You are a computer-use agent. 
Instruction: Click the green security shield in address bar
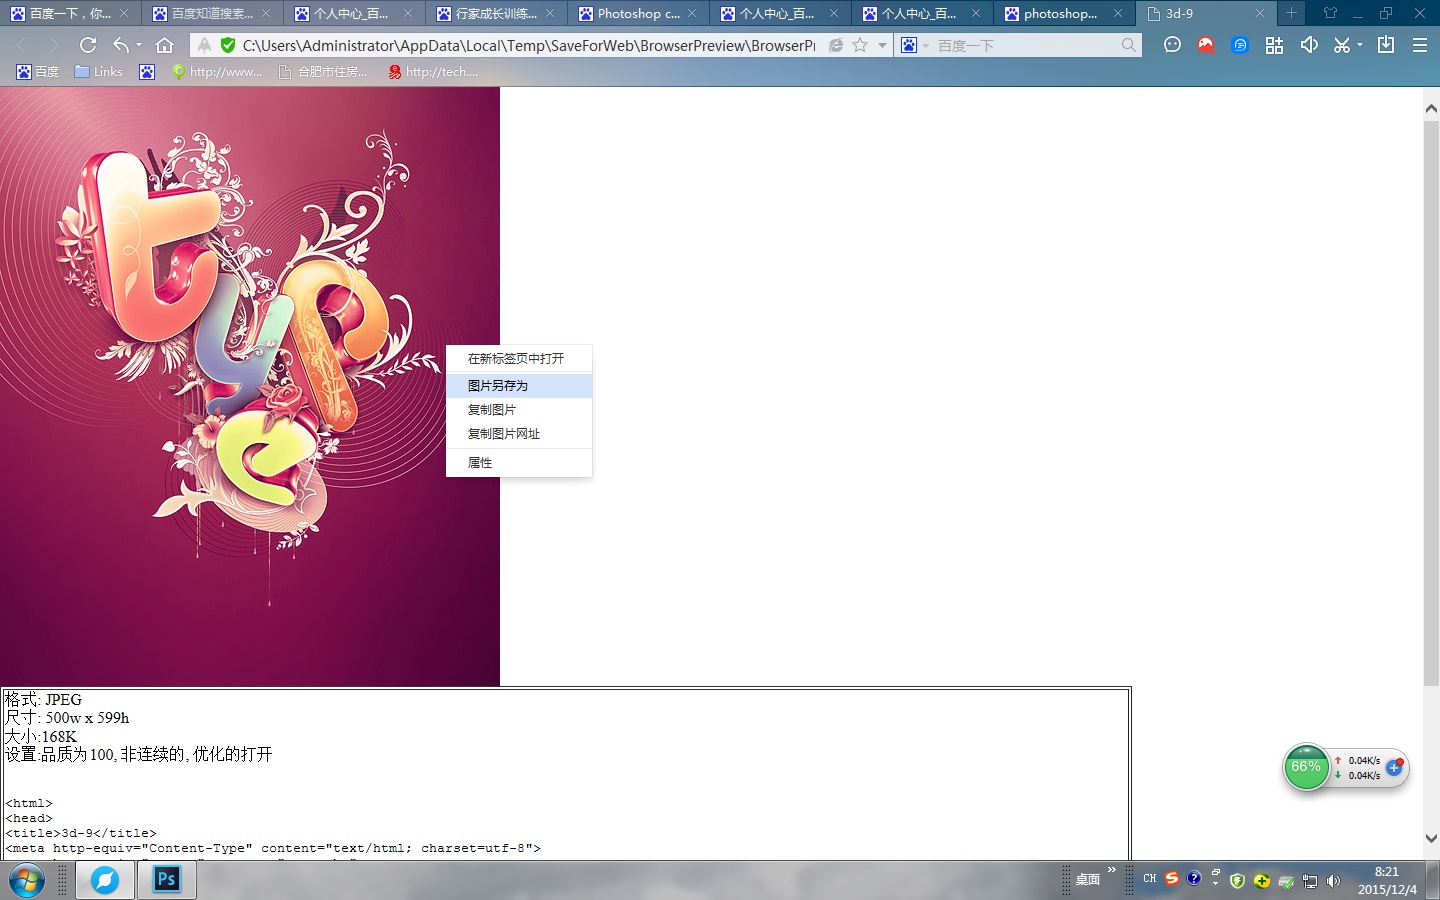(228, 45)
